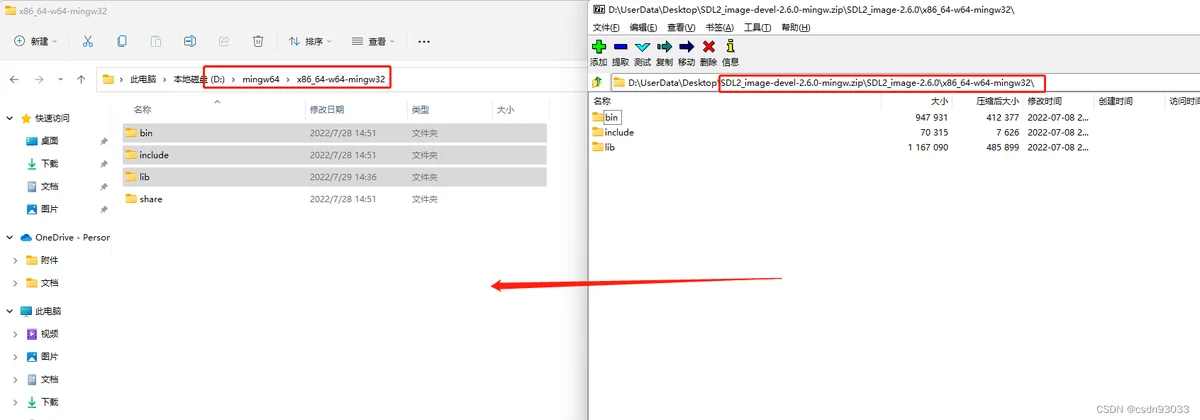1200x420 pixels.
Task: Click the 7-Zip 测试 (Test) icon
Action: pyautogui.click(x=643, y=47)
